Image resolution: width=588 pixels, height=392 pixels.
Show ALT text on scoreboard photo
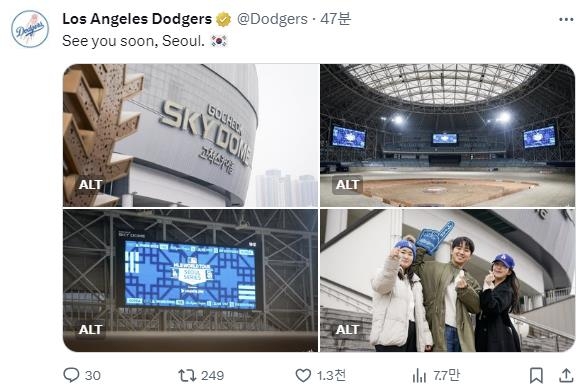90,329
